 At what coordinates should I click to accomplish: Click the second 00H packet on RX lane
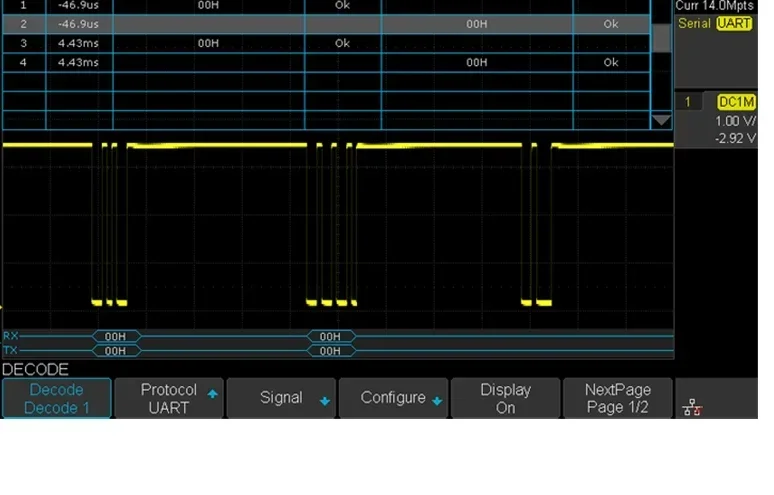click(x=330, y=337)
